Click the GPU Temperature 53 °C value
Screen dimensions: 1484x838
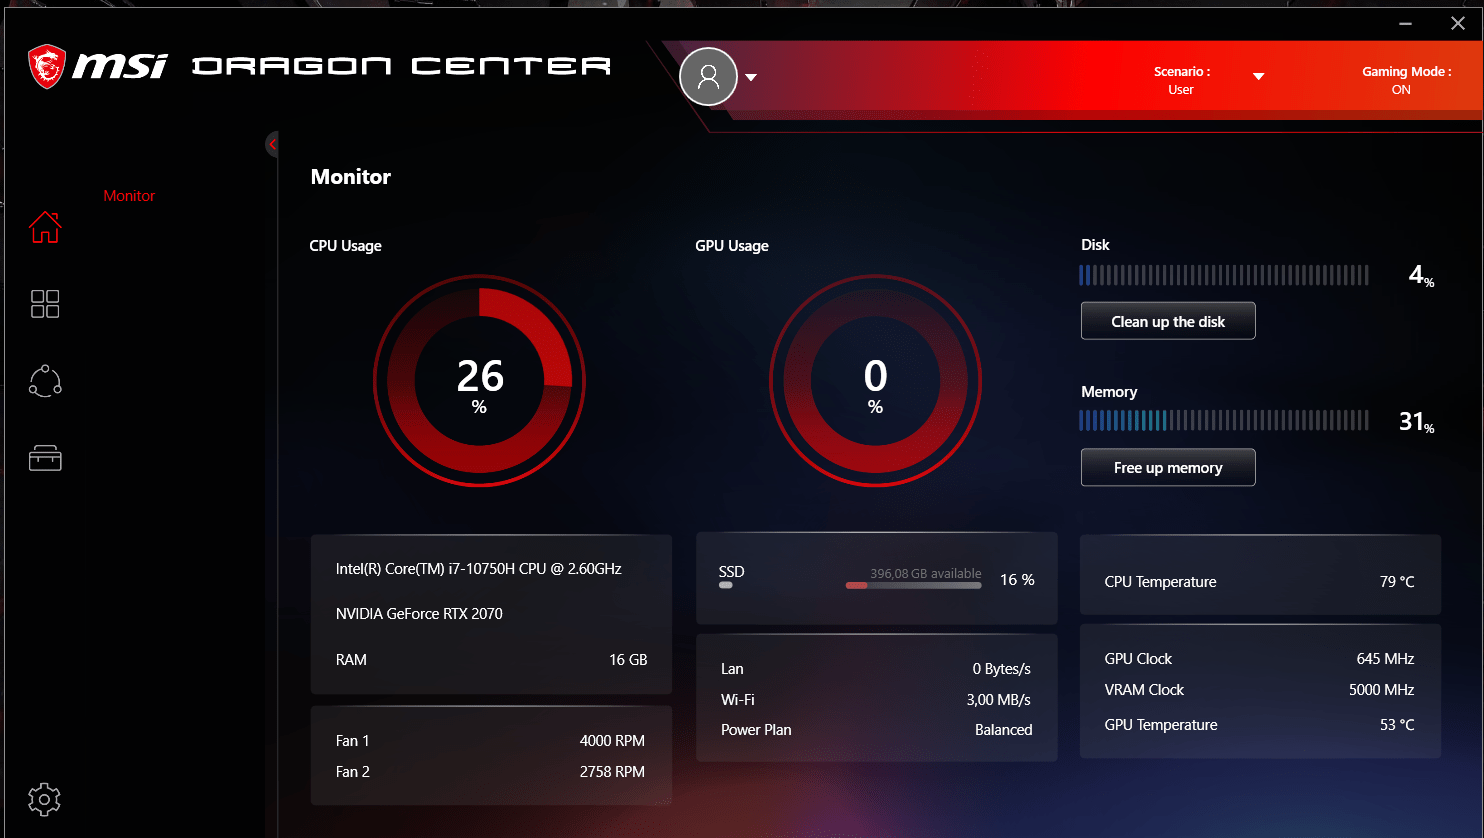coord(1397,725)
